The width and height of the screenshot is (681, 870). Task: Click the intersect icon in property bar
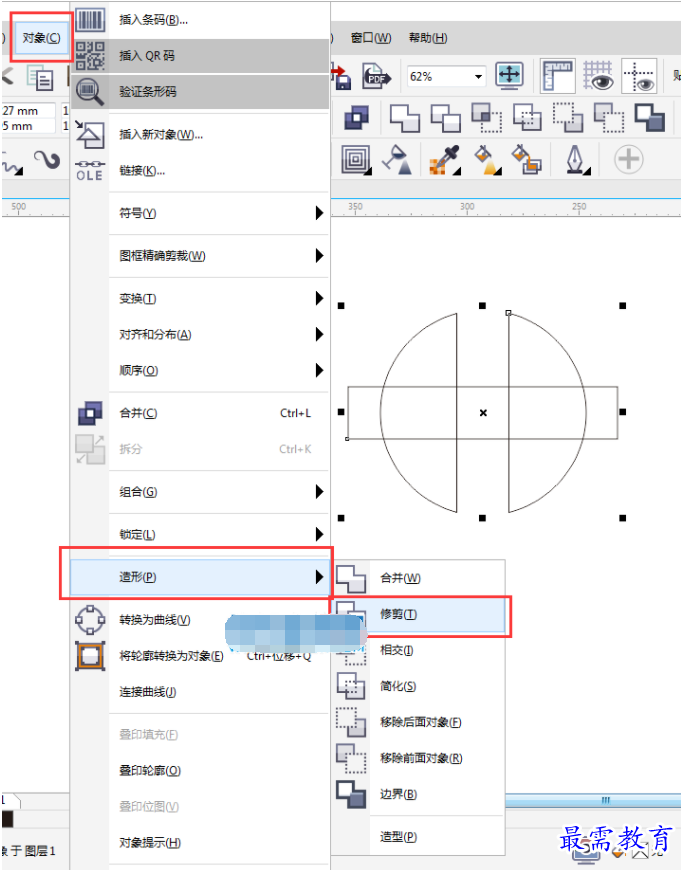pos(486,118)
